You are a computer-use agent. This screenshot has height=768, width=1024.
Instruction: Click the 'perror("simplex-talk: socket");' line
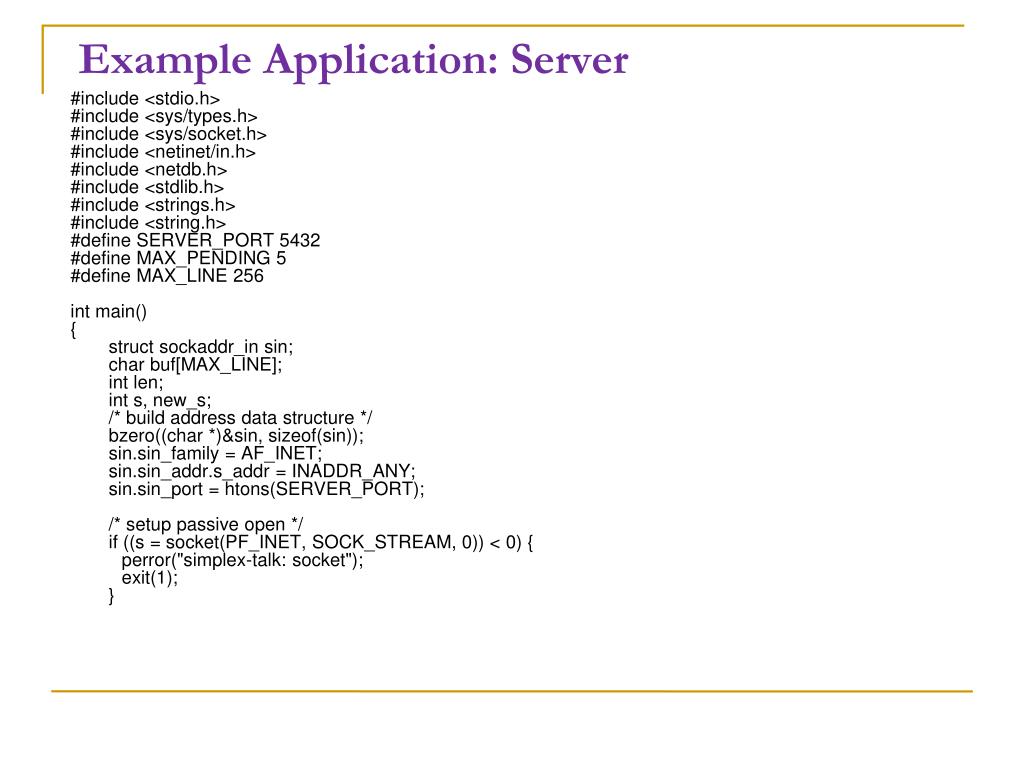pyautogui.click(x=242, y=560)
